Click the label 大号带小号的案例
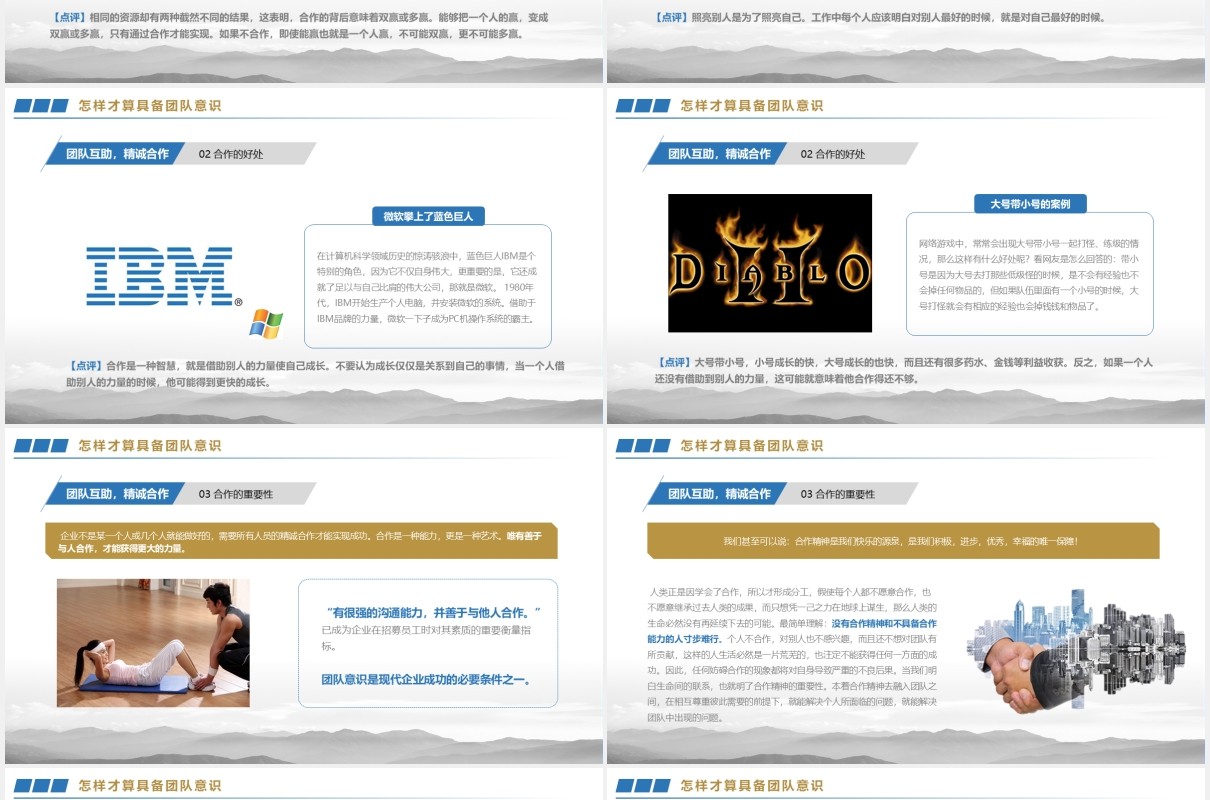Viewport: 1210px width, 800px height. coord(1030,203)
